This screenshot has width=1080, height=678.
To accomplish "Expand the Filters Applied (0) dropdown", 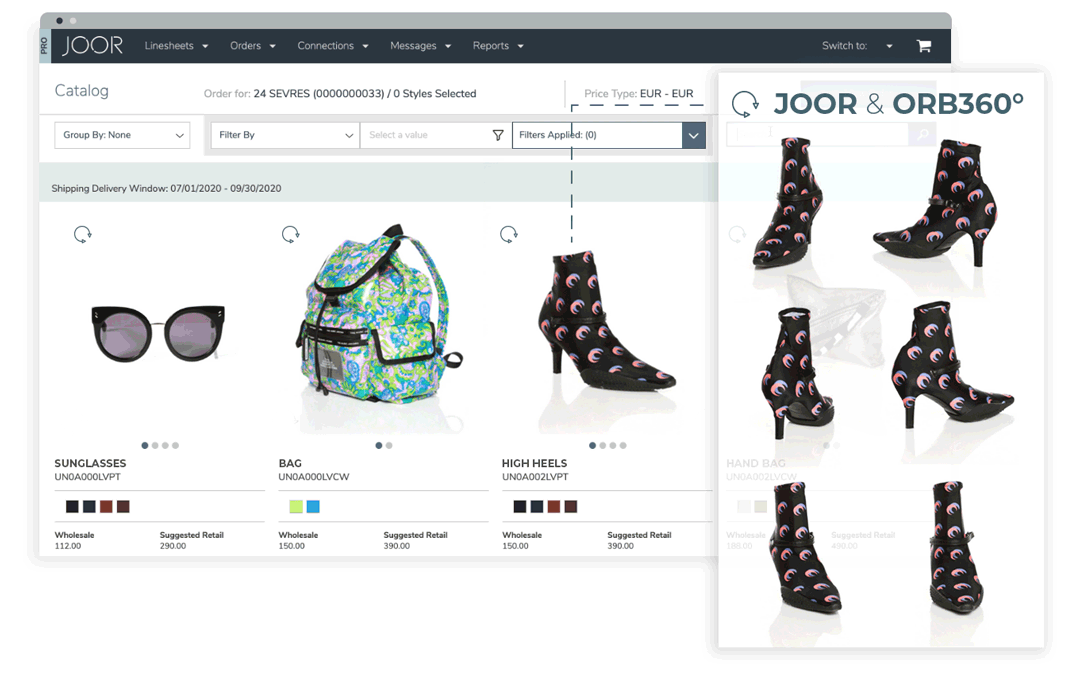I will (693, 135).
